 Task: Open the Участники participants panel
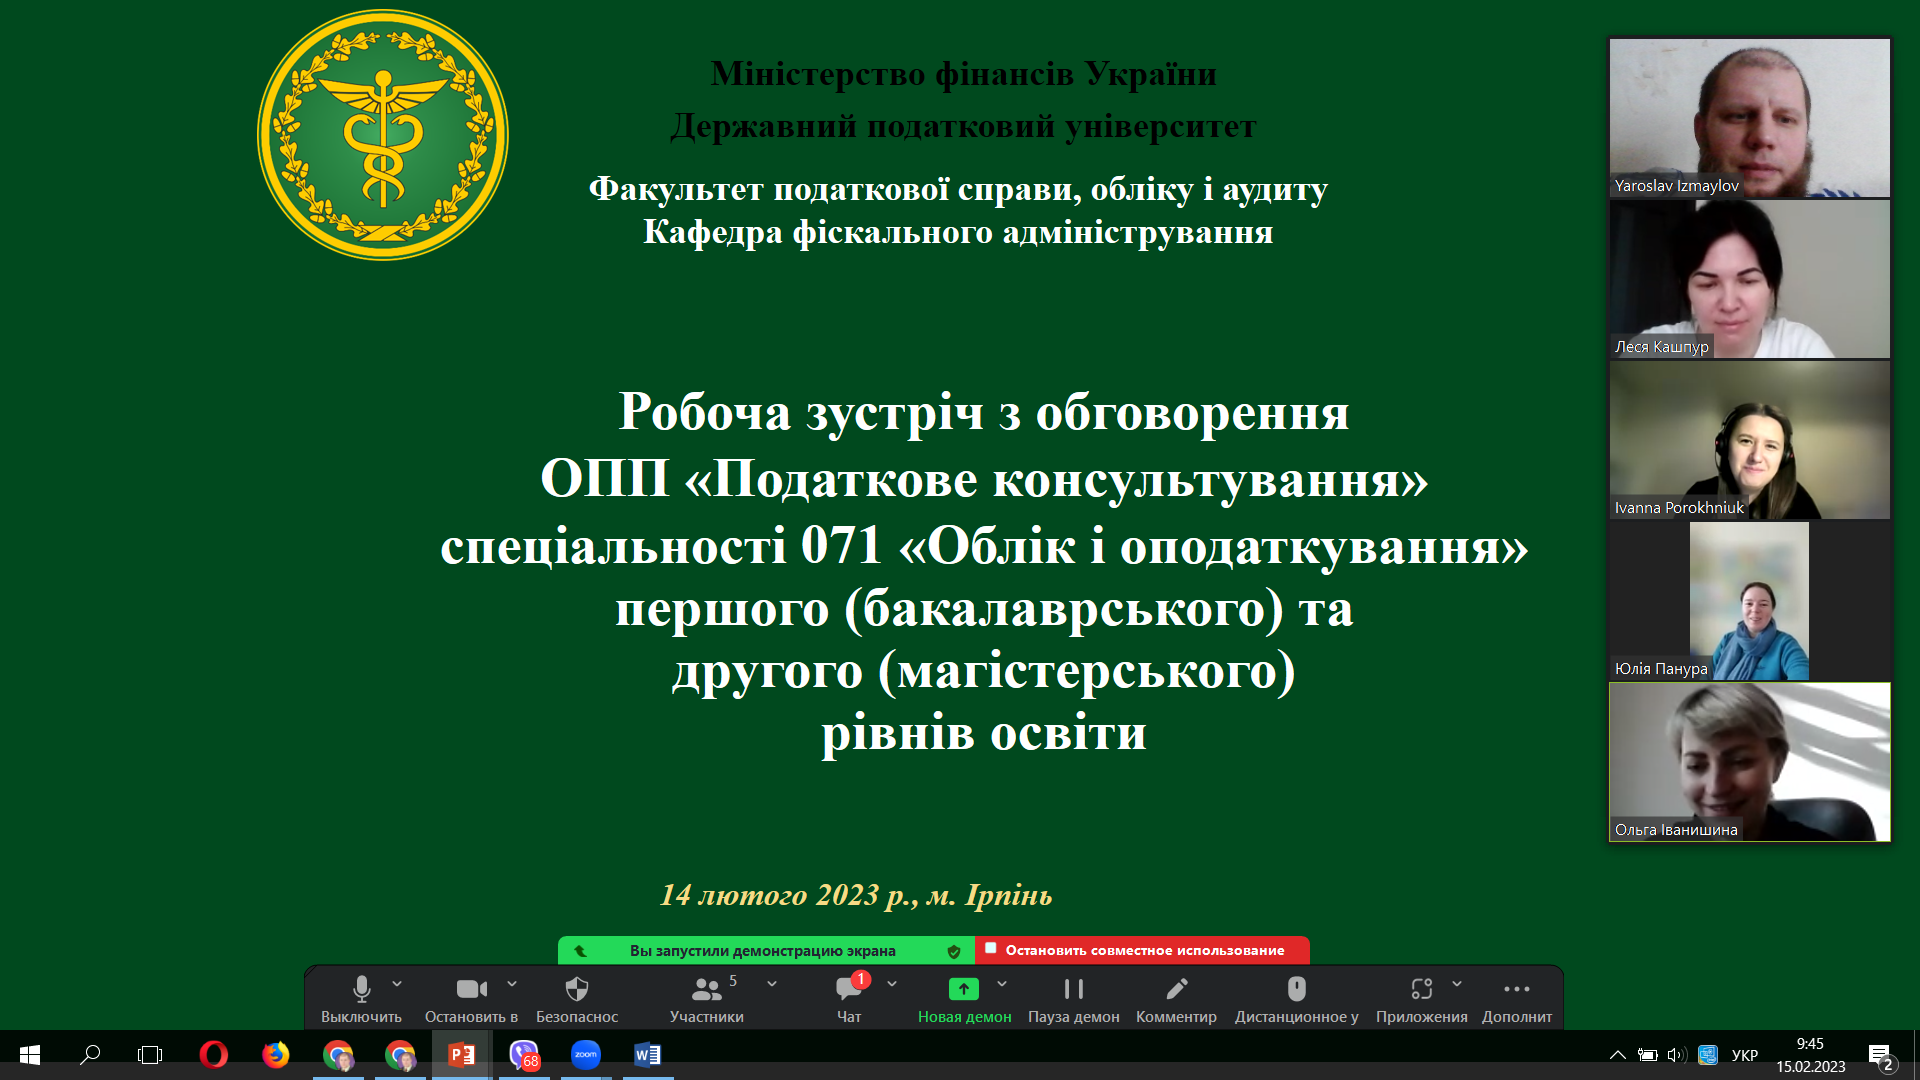tap(707, 999)
